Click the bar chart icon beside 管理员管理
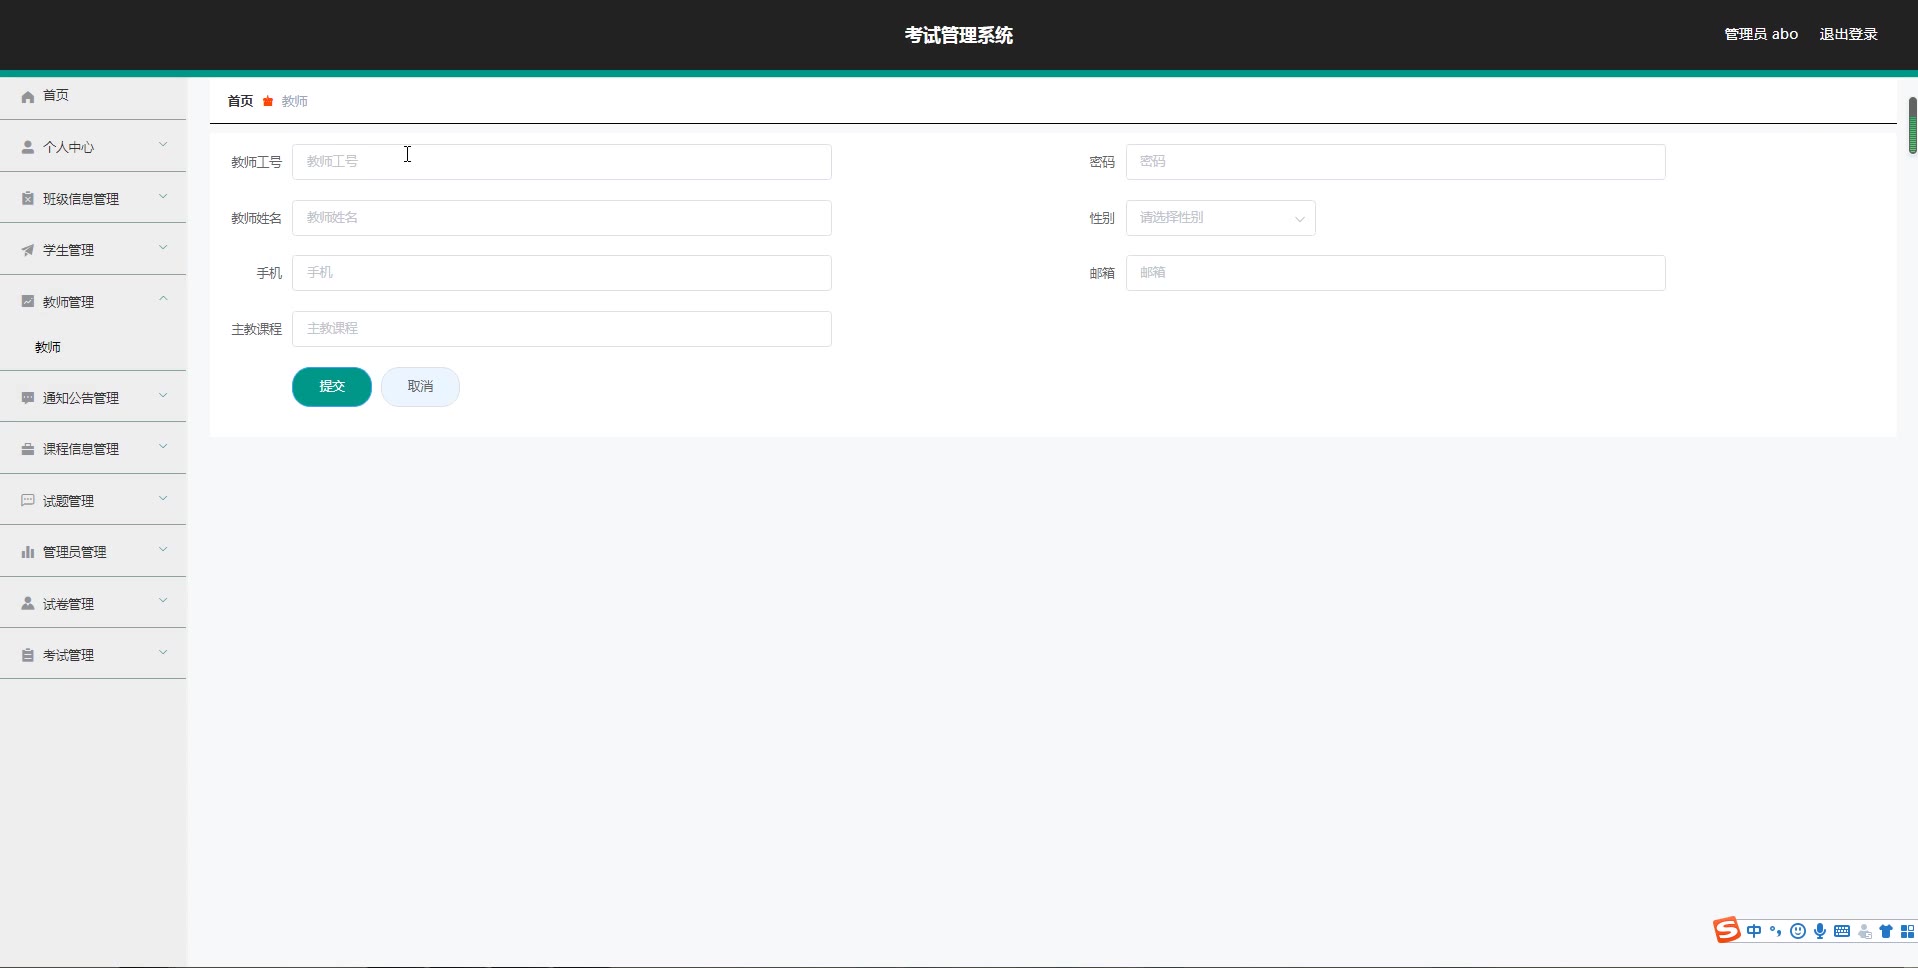 click(x=28, y=552)
